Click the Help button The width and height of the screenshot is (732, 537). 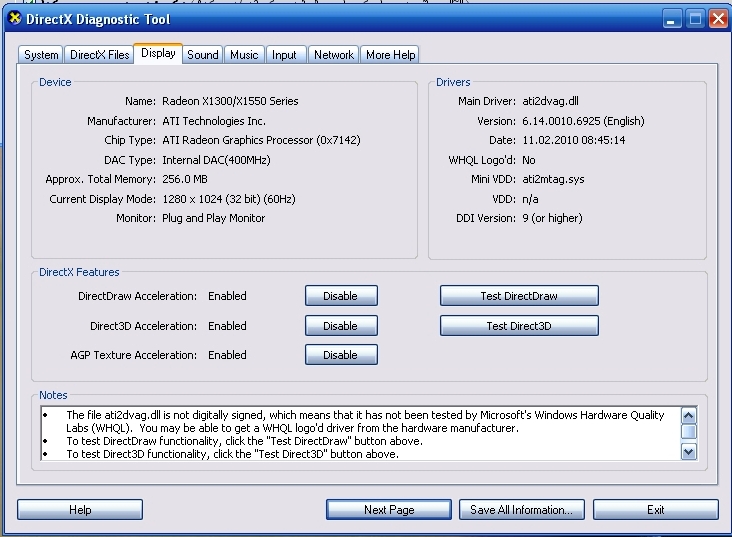(80, 510)
